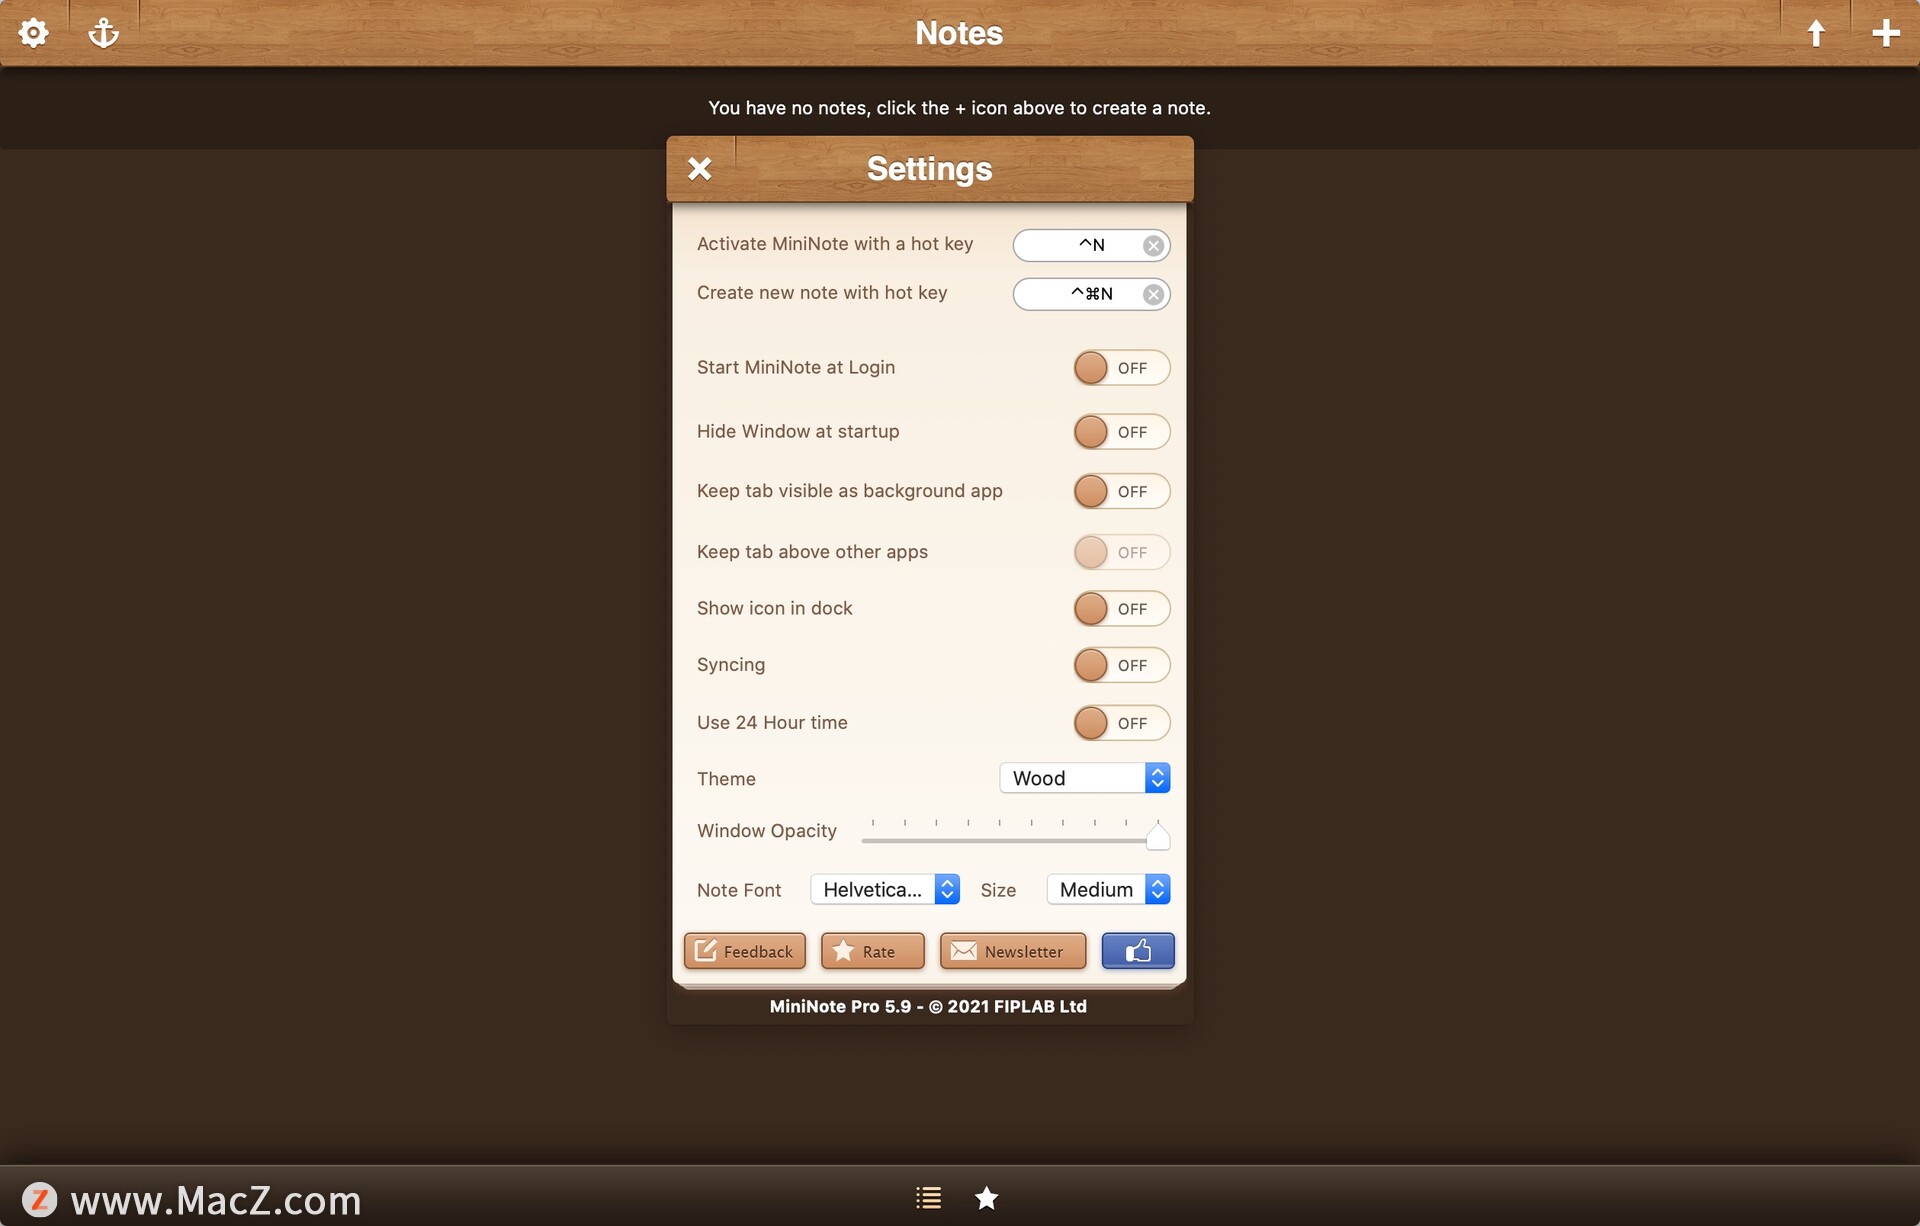Screen dimensions: 1920x1226
Task: Click the up arrow icon
Action: point(1816,33)
